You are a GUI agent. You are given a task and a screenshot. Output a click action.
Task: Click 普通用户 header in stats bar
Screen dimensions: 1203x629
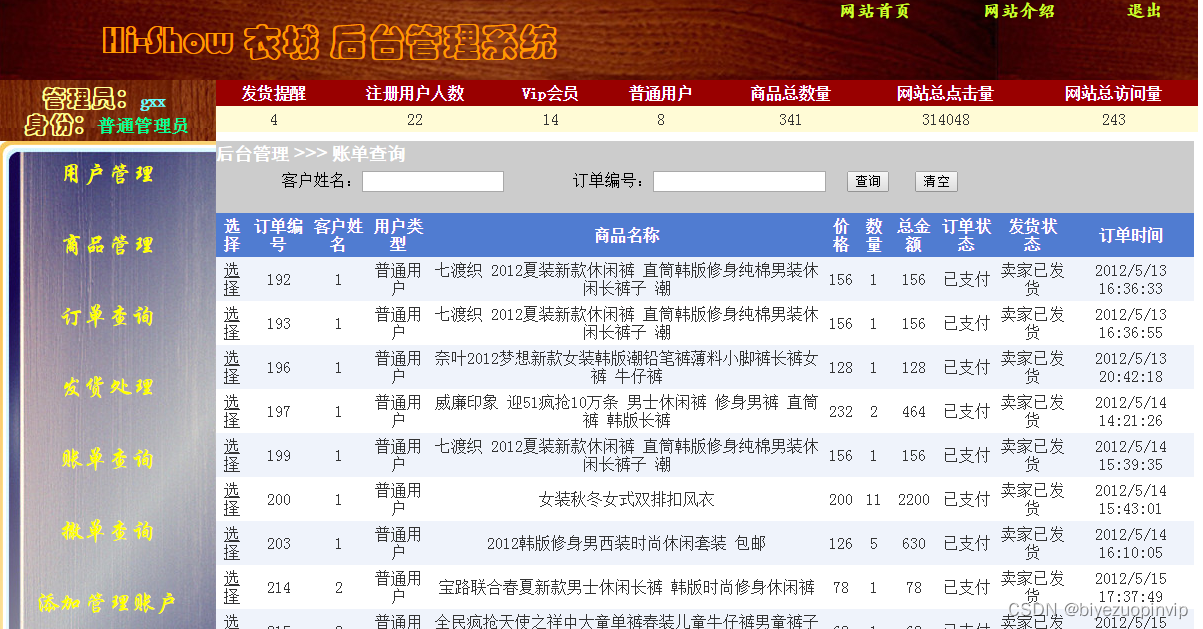661,93
